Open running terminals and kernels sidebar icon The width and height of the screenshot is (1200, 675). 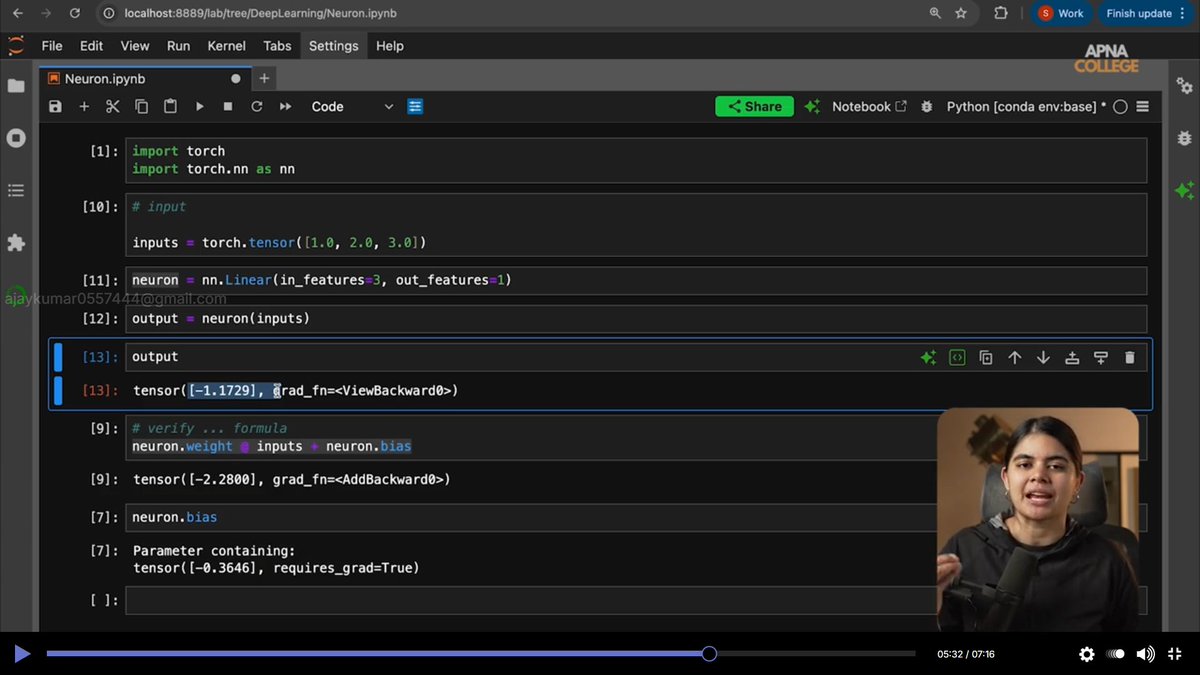point(16,138)
